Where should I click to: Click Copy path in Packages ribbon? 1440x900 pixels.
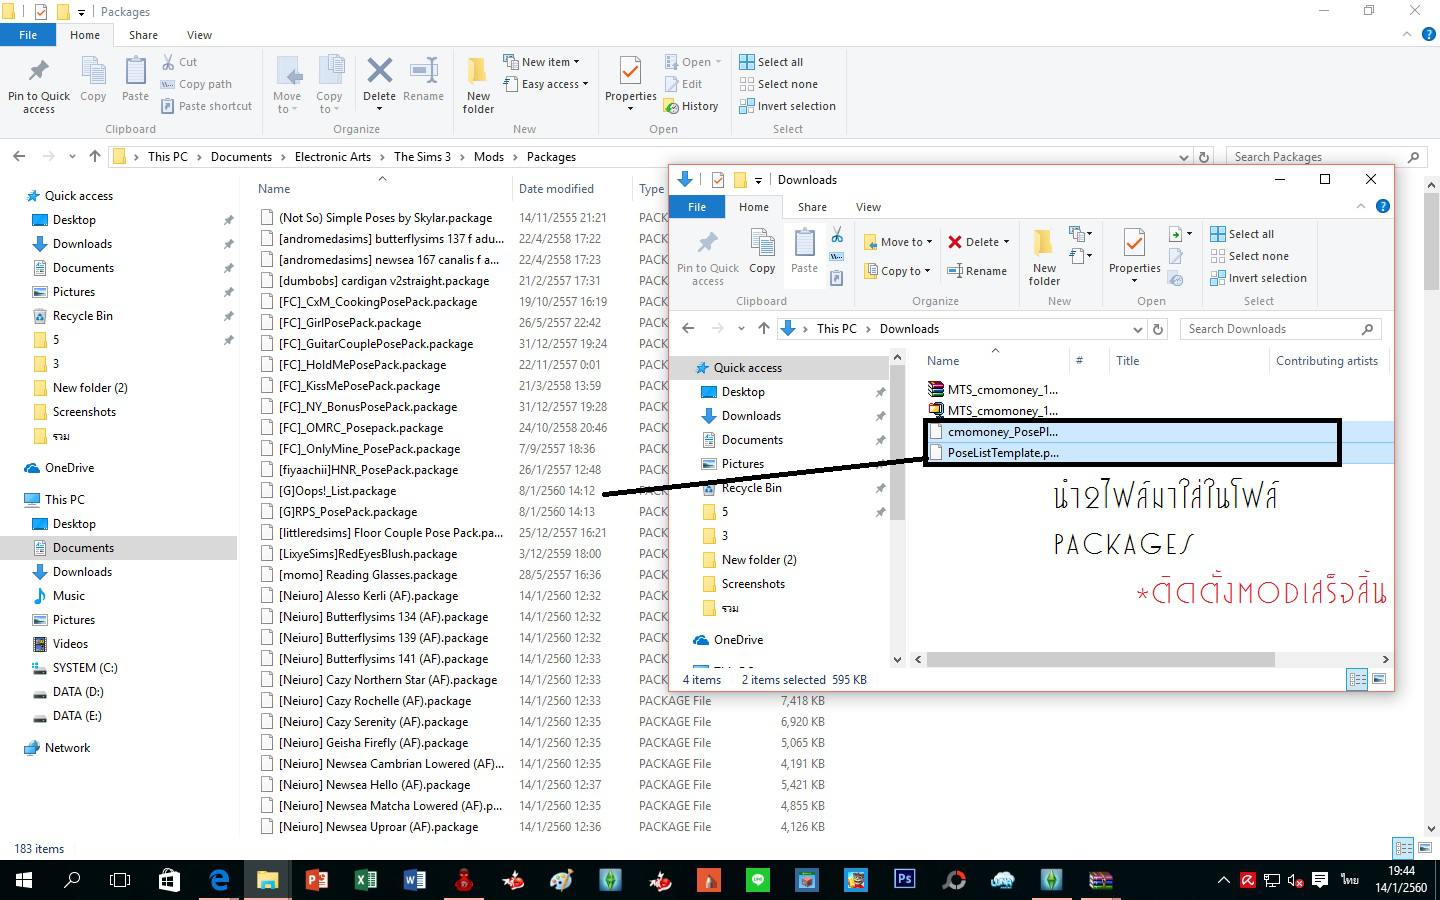click(x=196, y=84)
